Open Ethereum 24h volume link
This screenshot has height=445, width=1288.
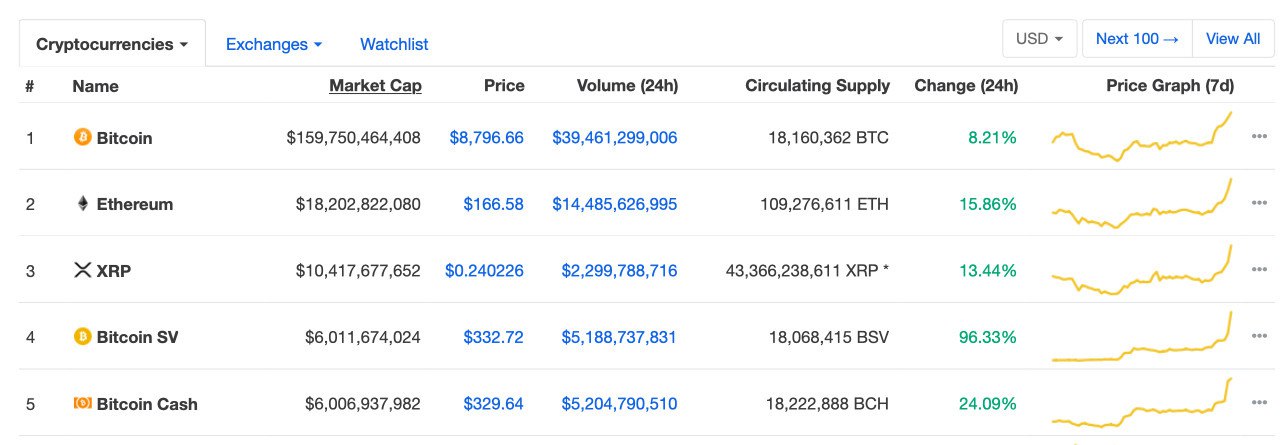pos(615,204)
